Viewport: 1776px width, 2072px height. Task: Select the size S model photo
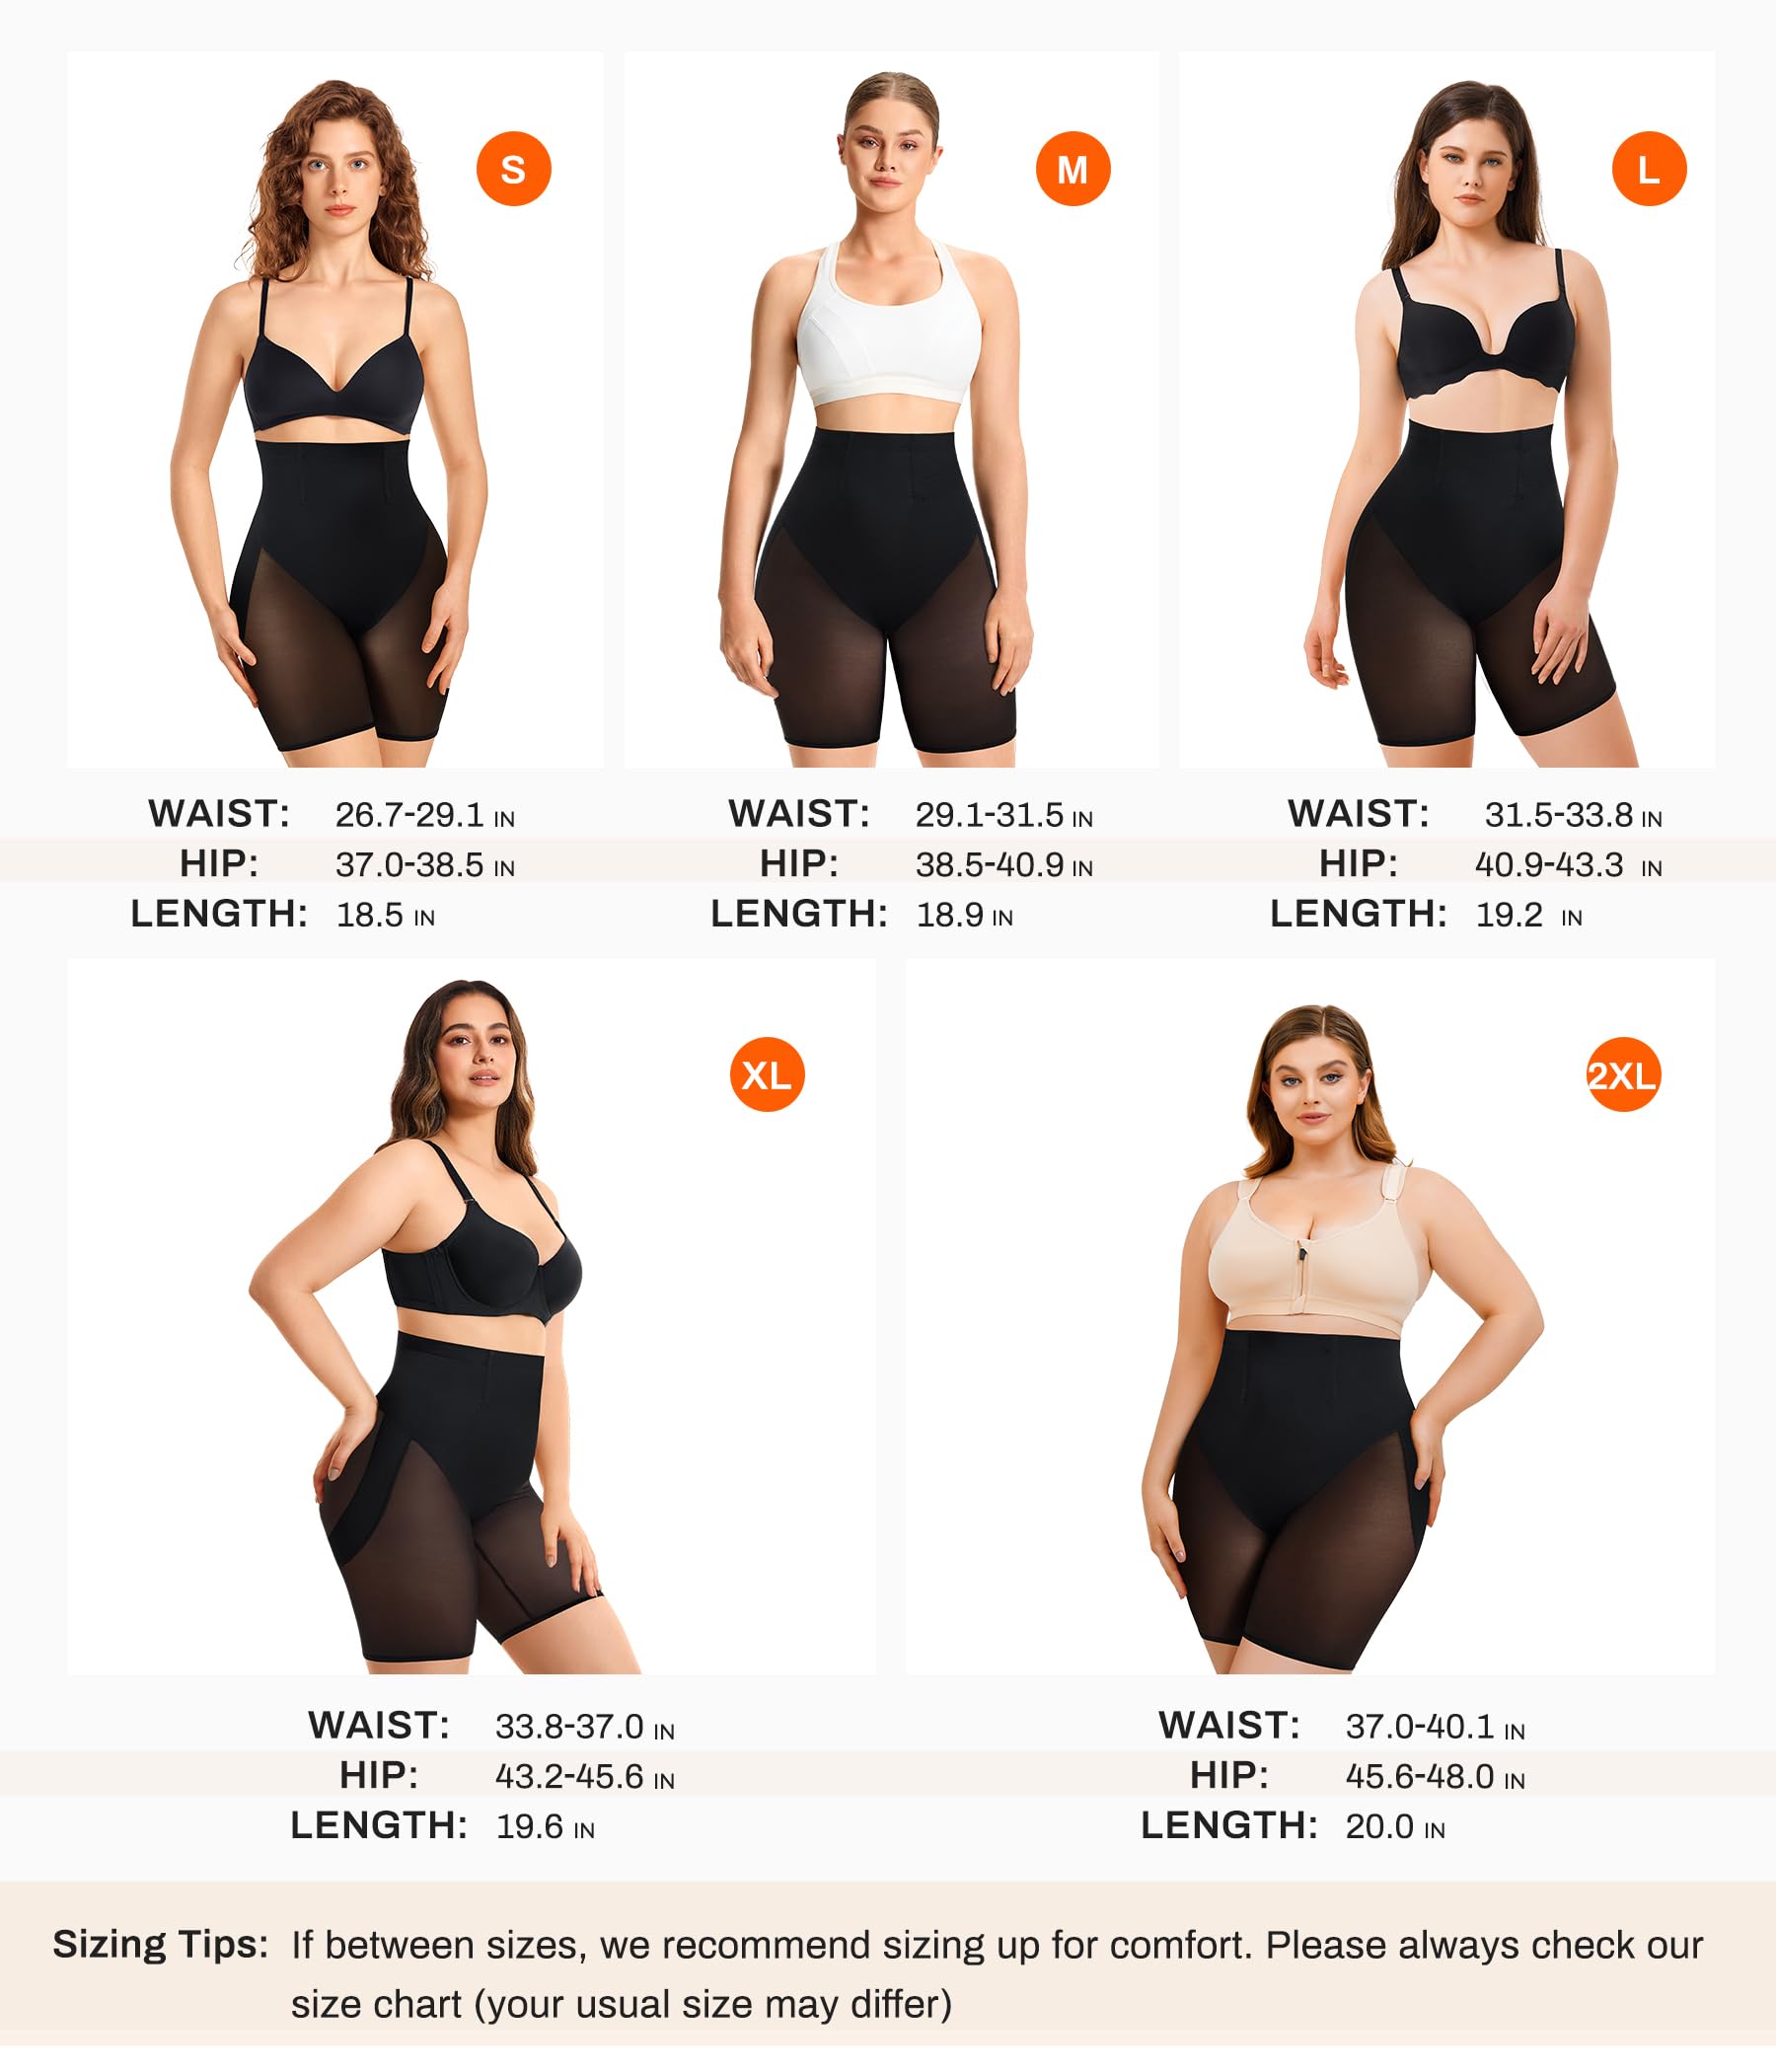tap(335, 410)
